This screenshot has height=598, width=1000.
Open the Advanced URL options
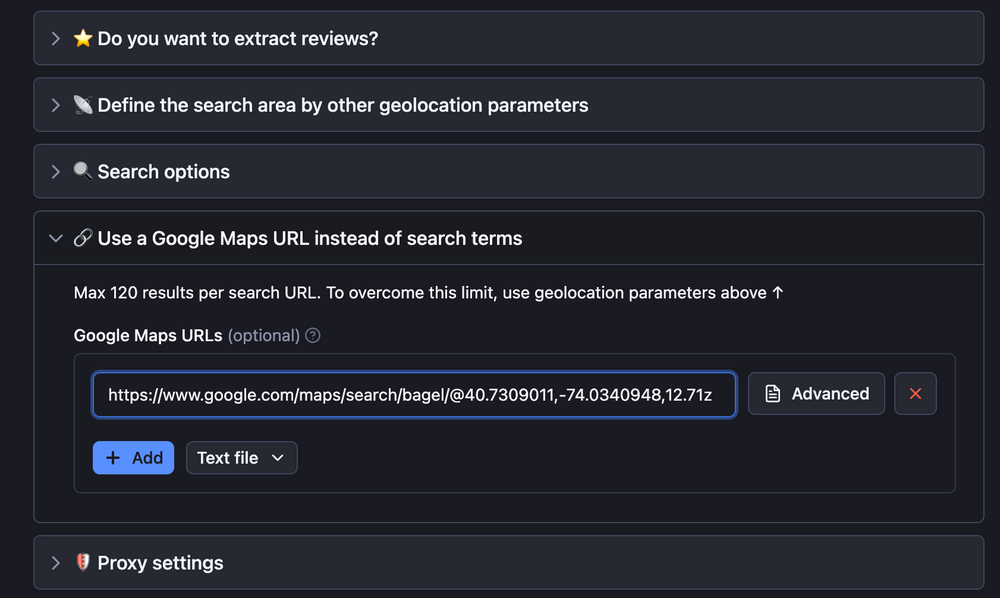click(816, 393)
